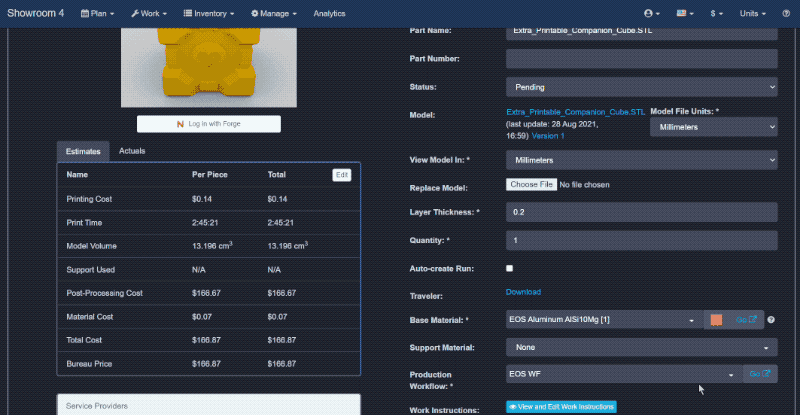Open the Version 1 link
Viewport: 800px width, 415px height.
(x=548, y=136)
